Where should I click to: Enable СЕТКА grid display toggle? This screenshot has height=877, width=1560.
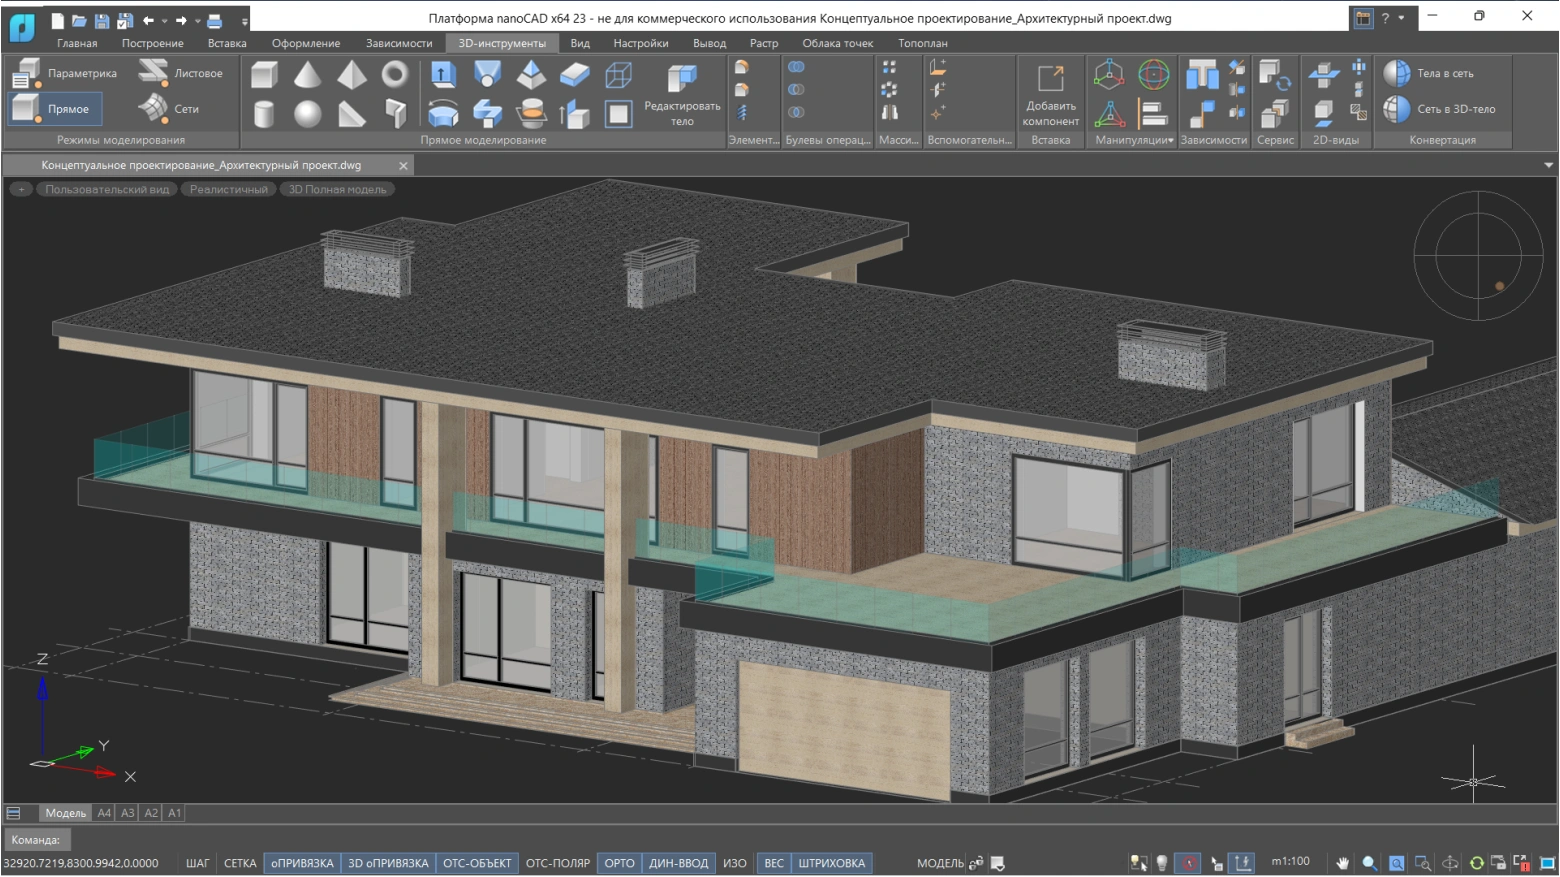[x=240, y=863]
